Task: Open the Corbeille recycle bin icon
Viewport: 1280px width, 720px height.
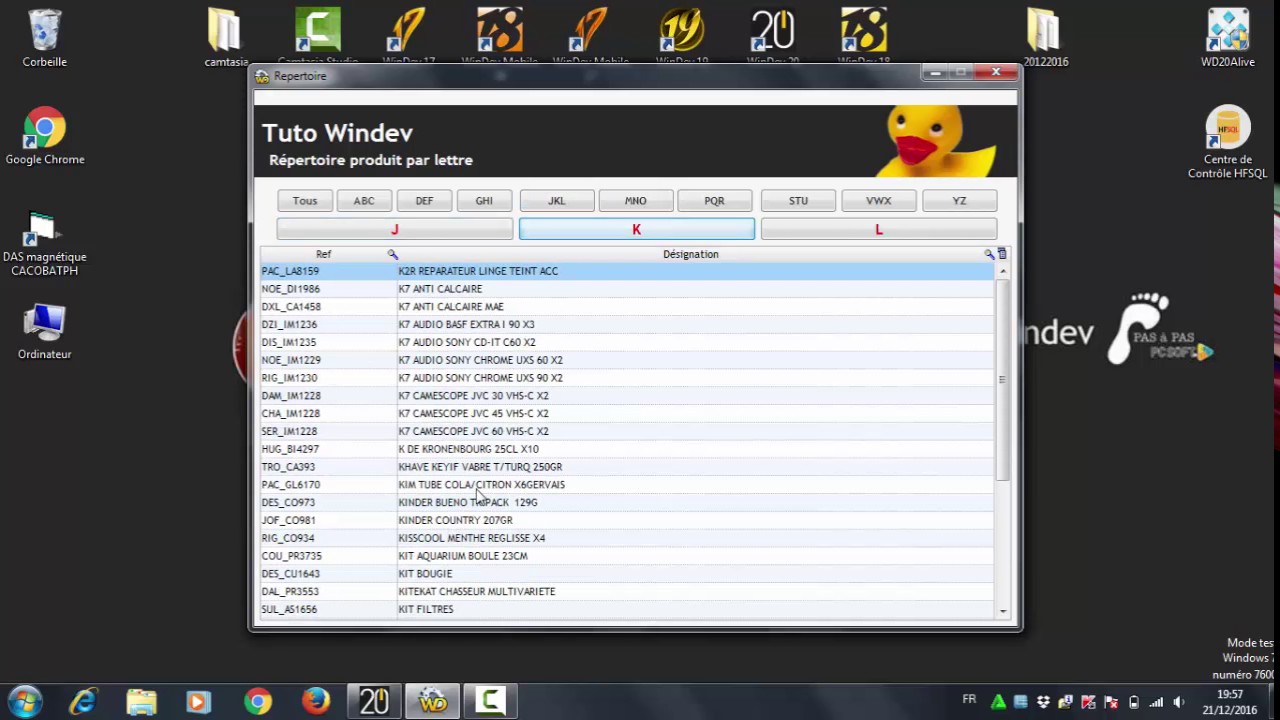Action: (x=45, y=38)
